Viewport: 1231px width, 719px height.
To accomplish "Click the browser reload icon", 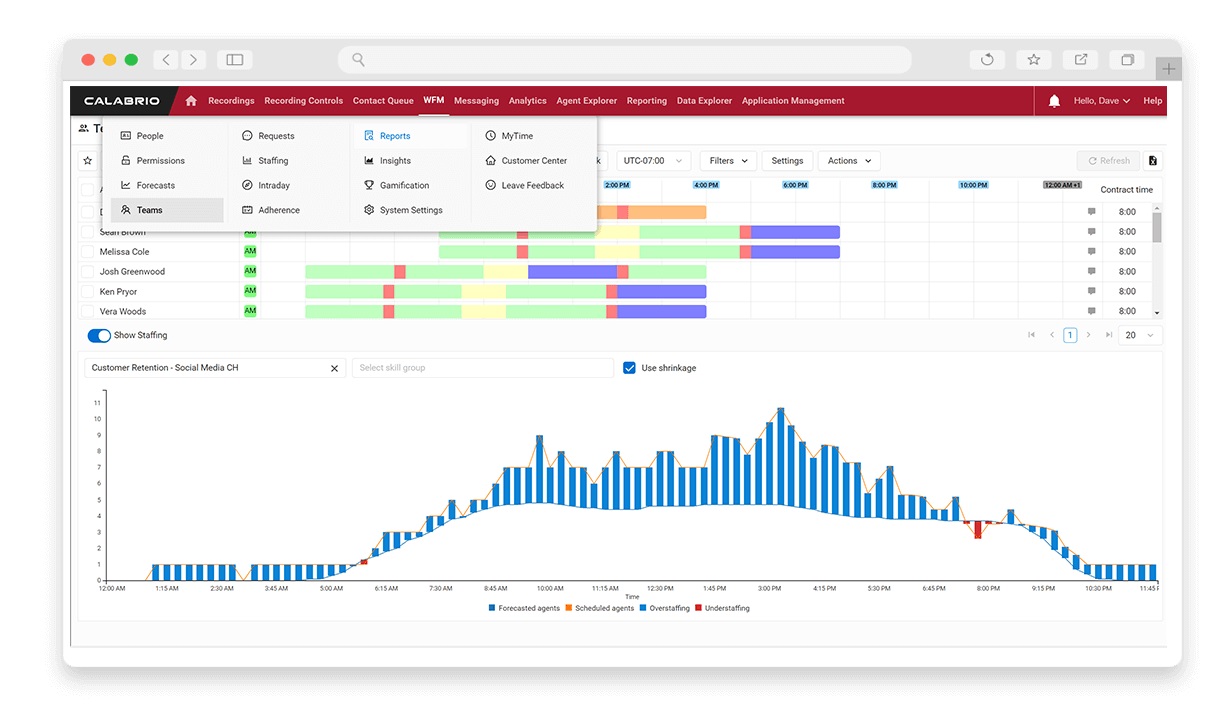I will (x=987, y=60).
